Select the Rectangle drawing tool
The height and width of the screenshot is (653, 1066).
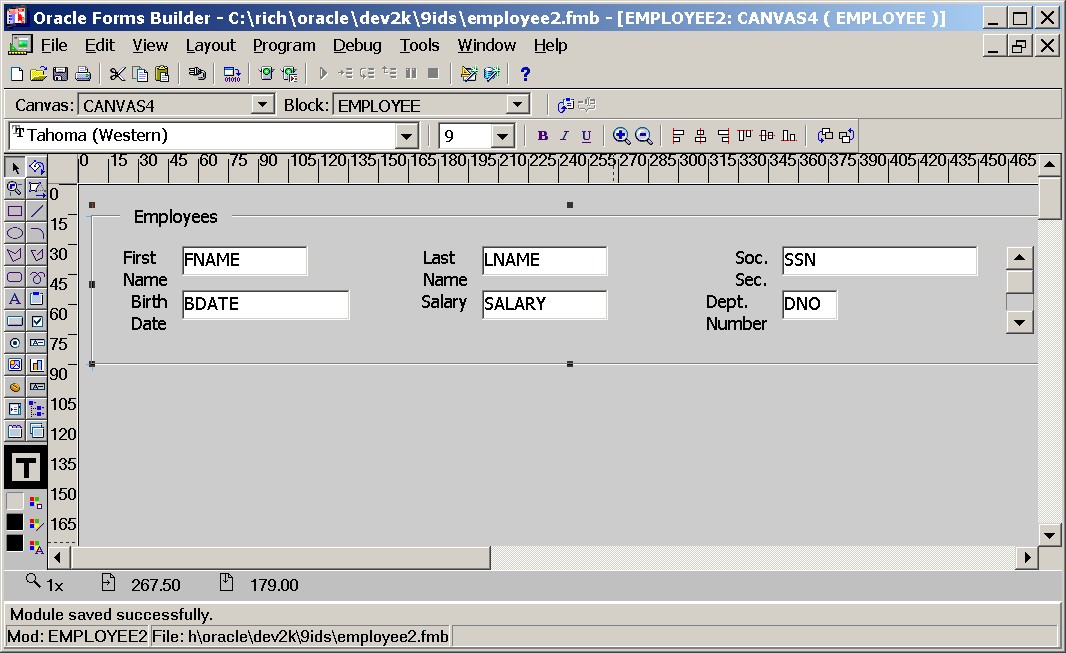click(x=14, y=211)
